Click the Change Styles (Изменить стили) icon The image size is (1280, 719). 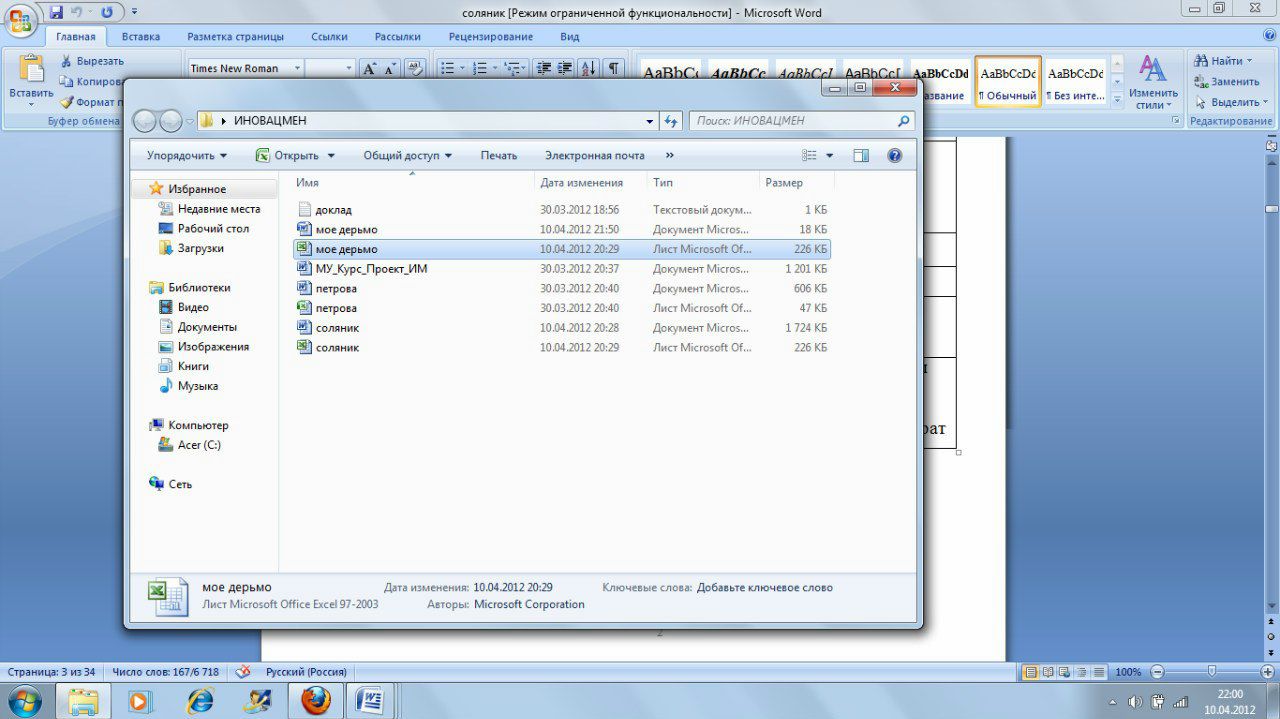point(1153,80)
